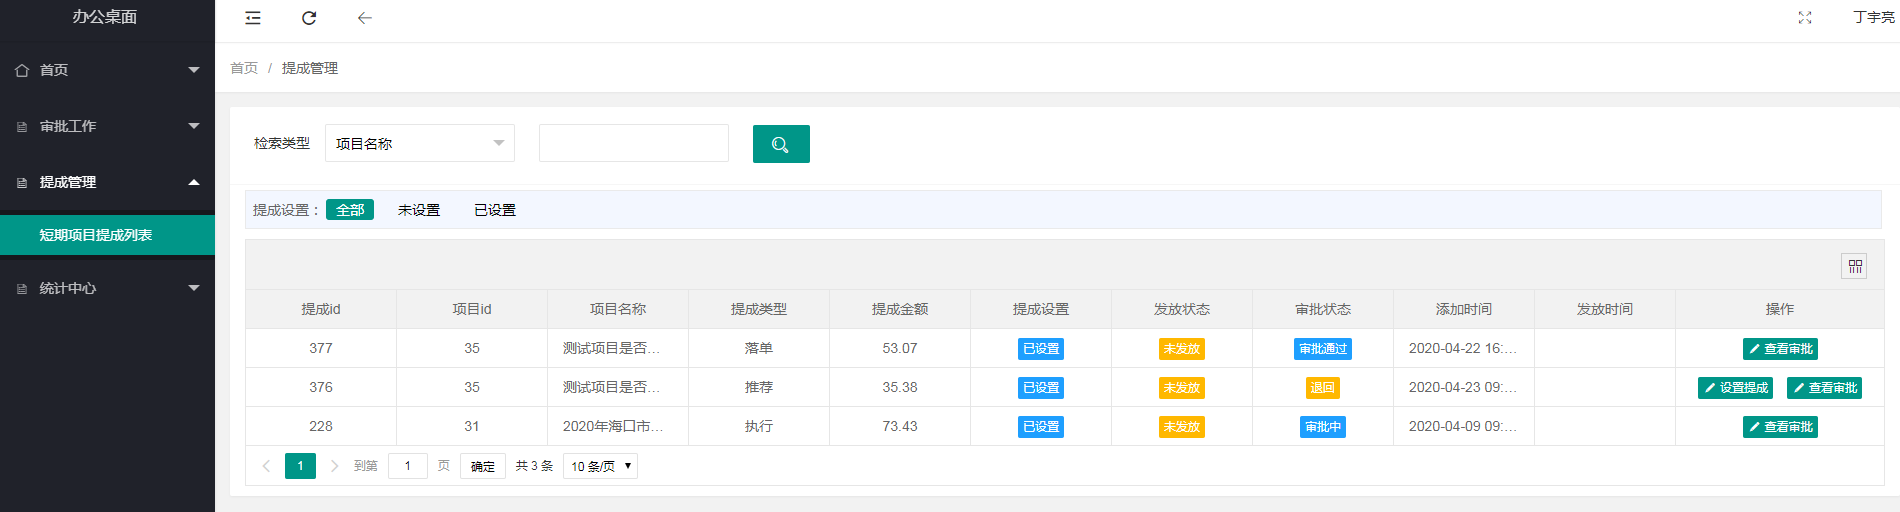
Task: Click username 丁宇亮 at top right
Action: tap(1874, 18)
